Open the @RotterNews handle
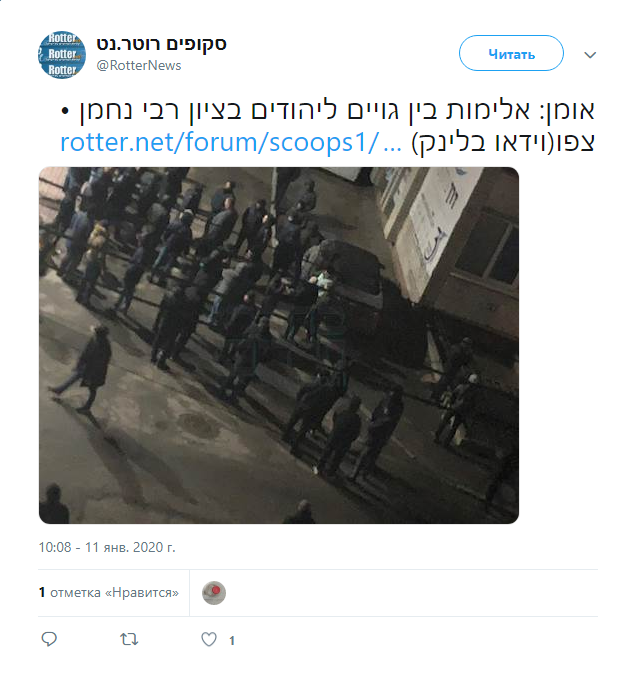This screenshot has height=675, width=634. click(x=139, y=65)
